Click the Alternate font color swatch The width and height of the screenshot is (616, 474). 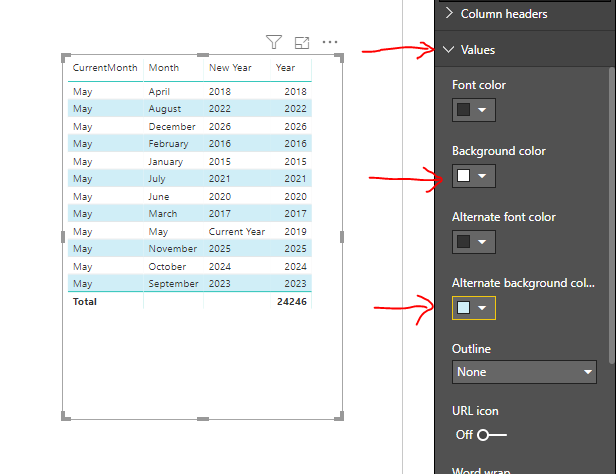464,242
